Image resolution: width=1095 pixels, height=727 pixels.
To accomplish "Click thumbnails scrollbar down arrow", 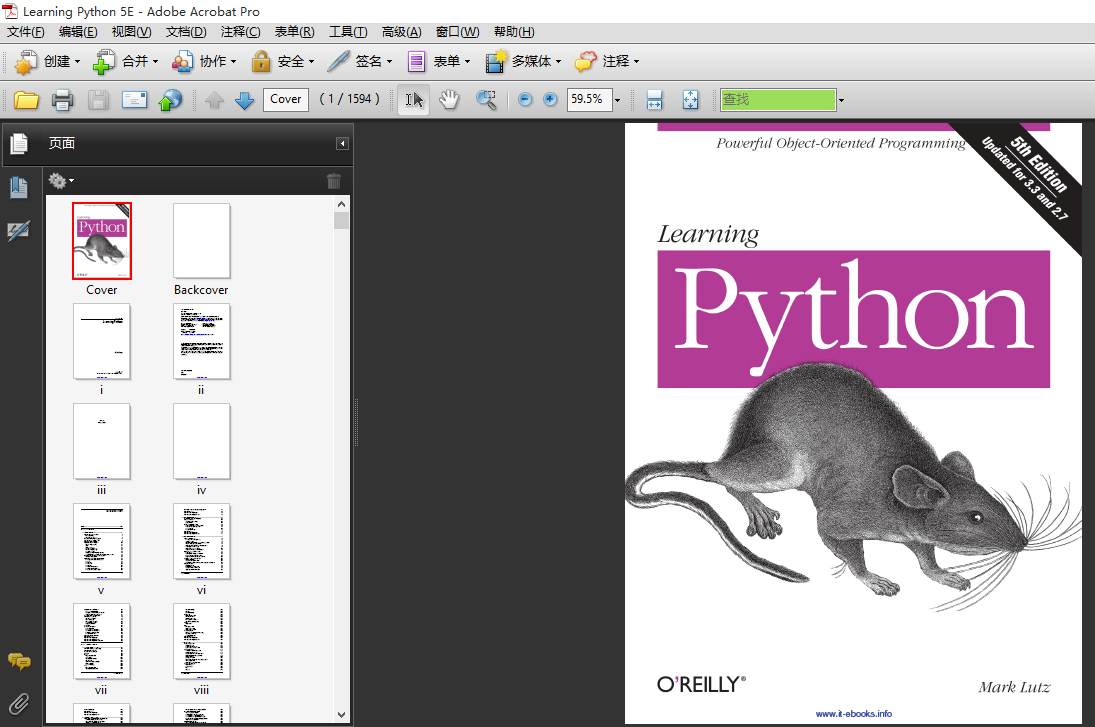I will [x=341, y=714].
